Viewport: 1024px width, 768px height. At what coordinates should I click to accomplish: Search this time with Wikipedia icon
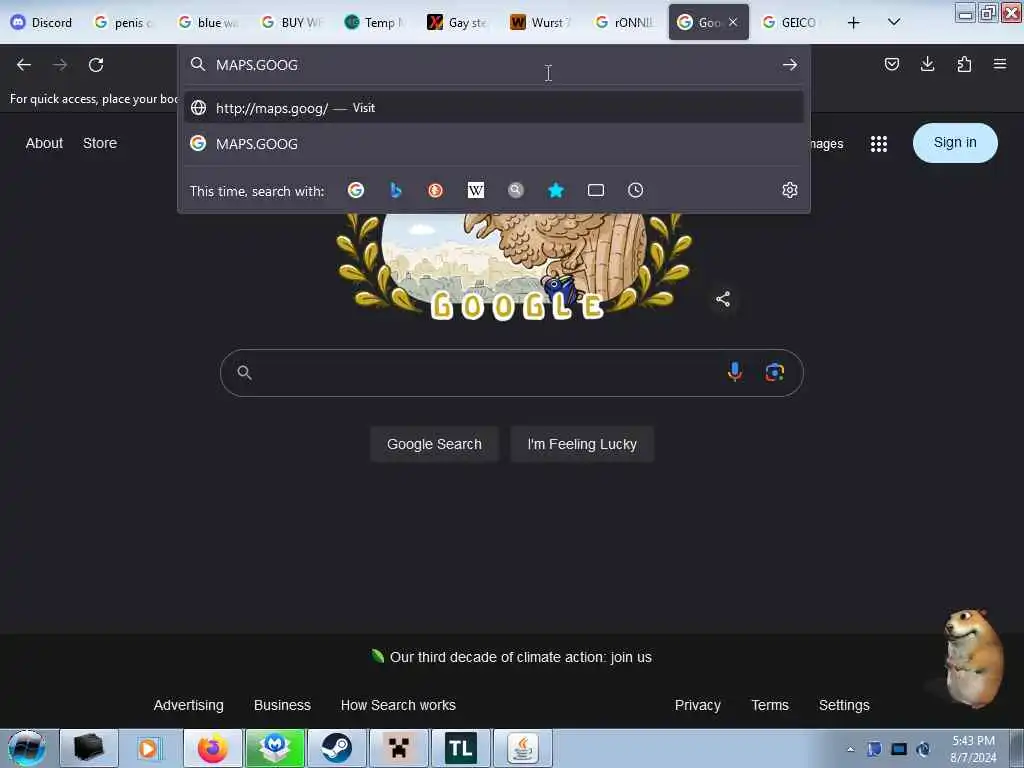tap(476, 190)
